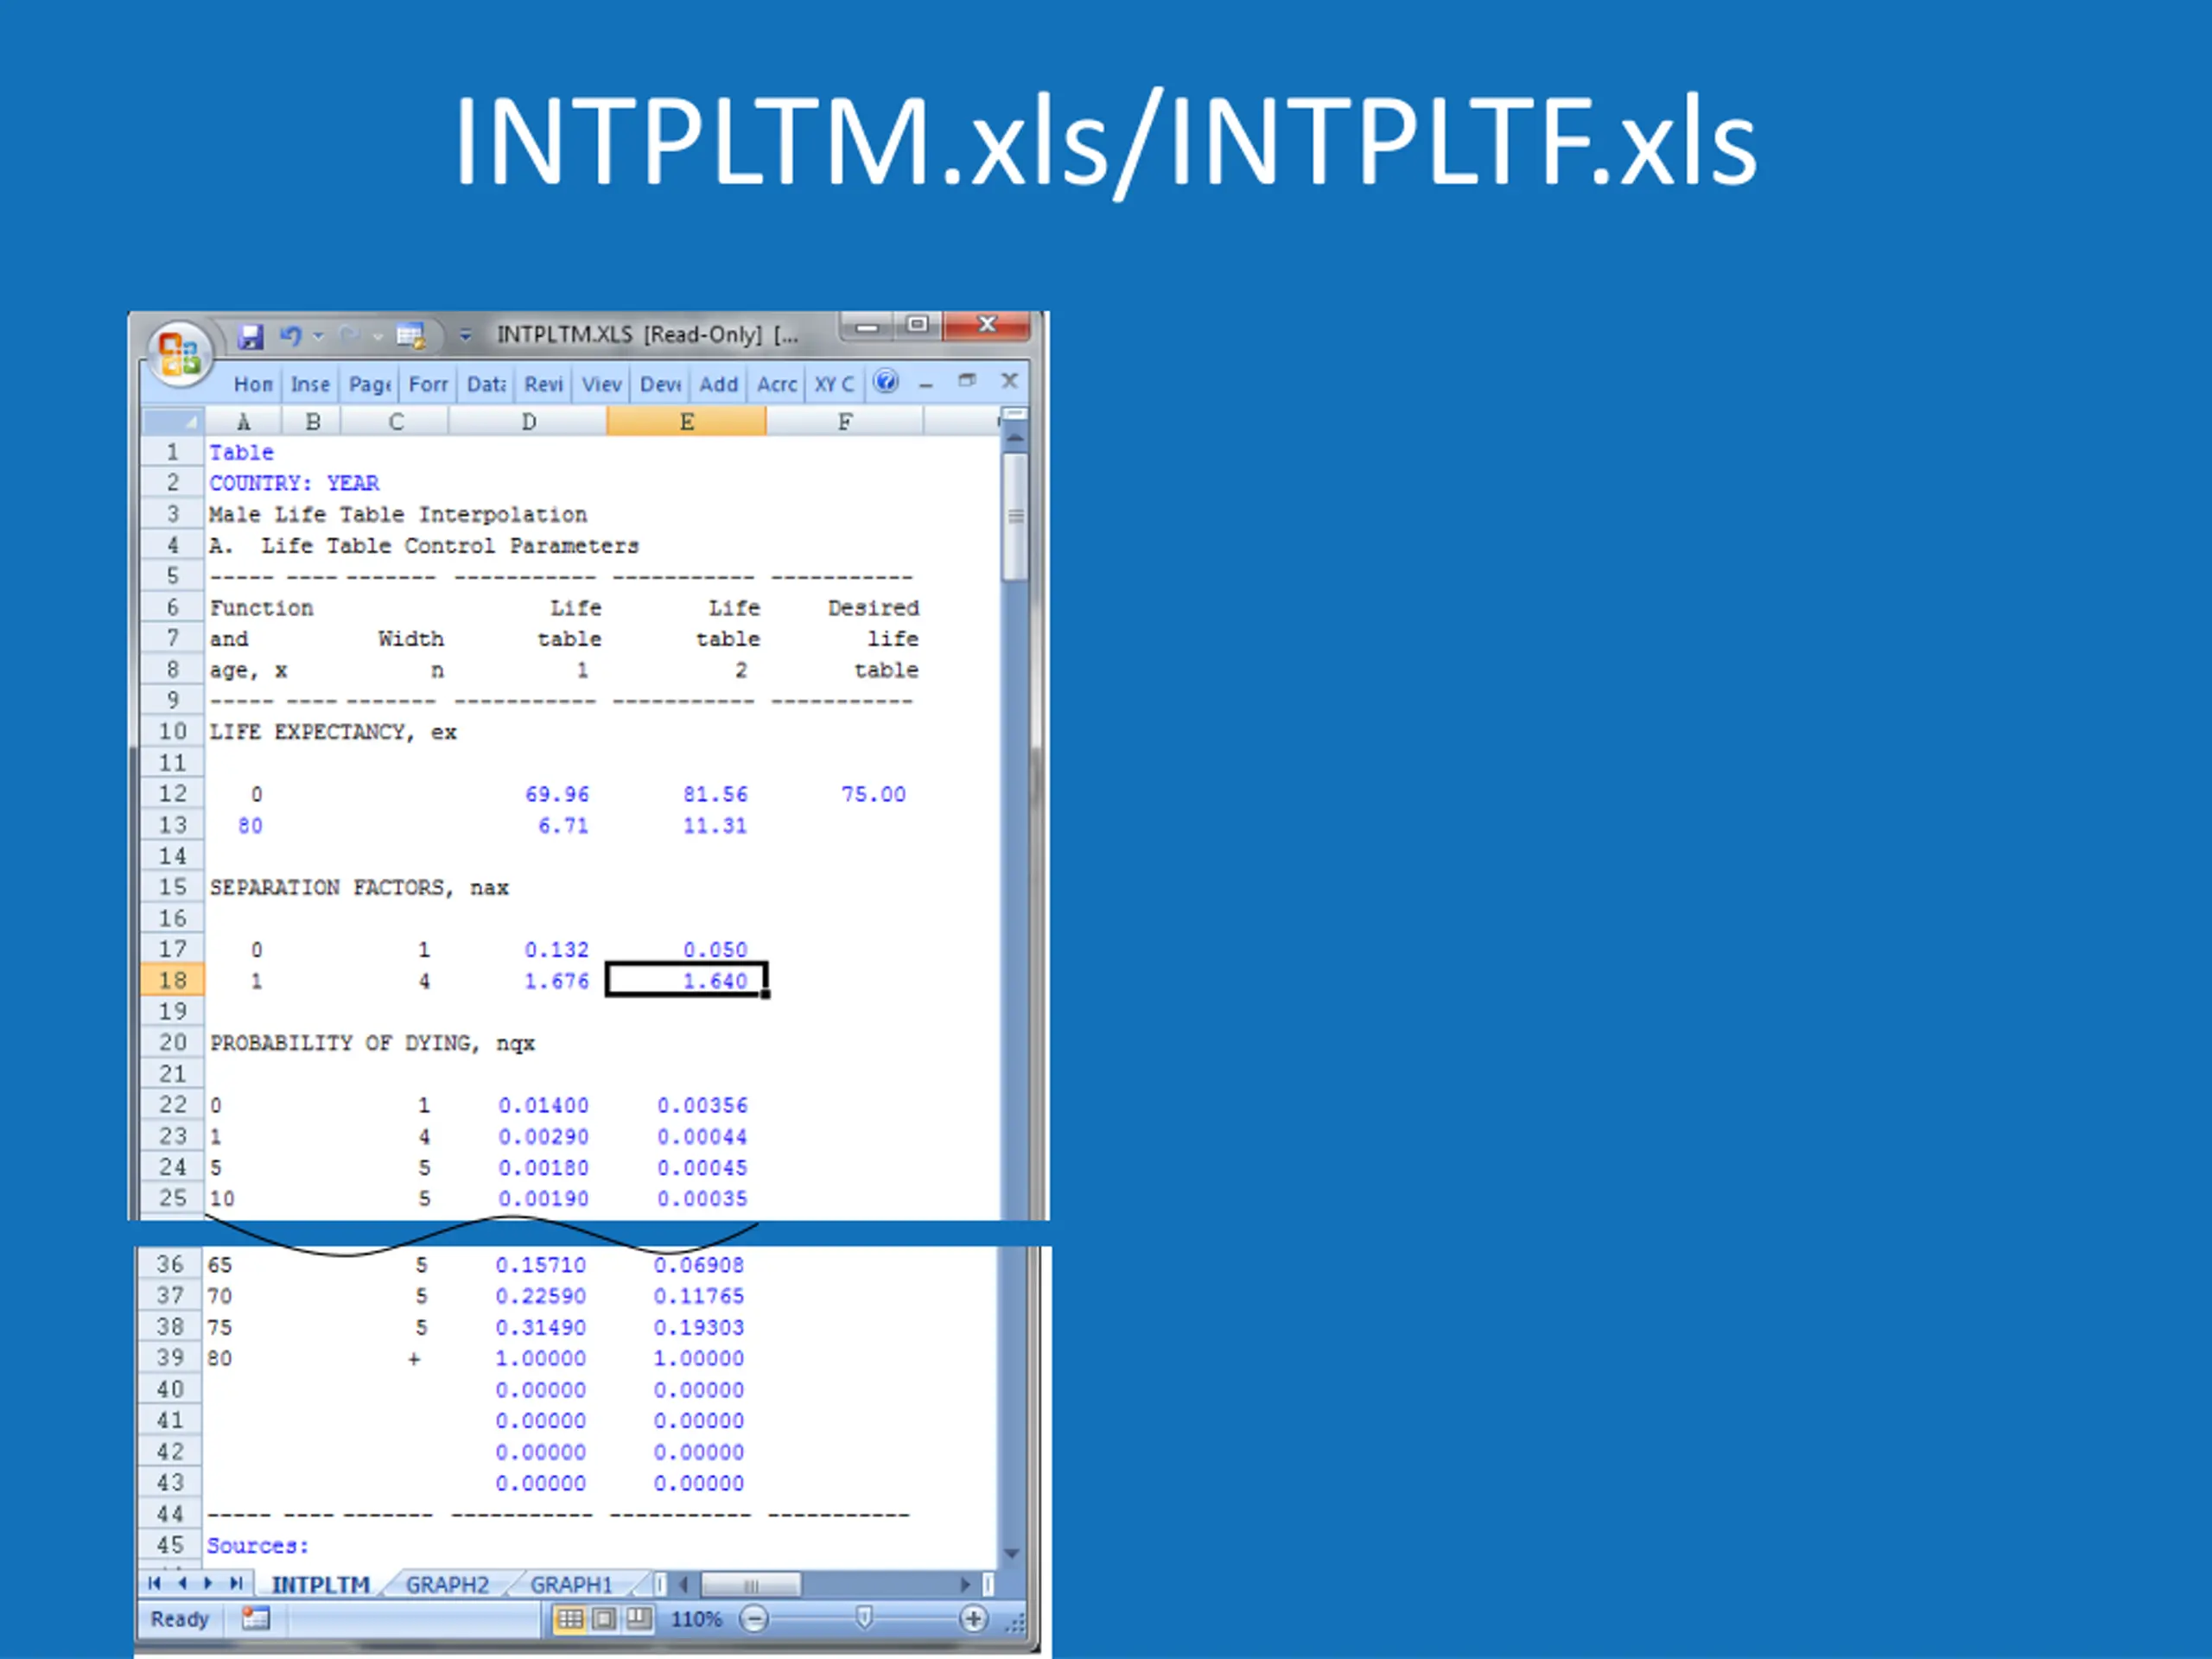Click the Office button orb
2212x1659 pixels.
click(x=180, y=352)
